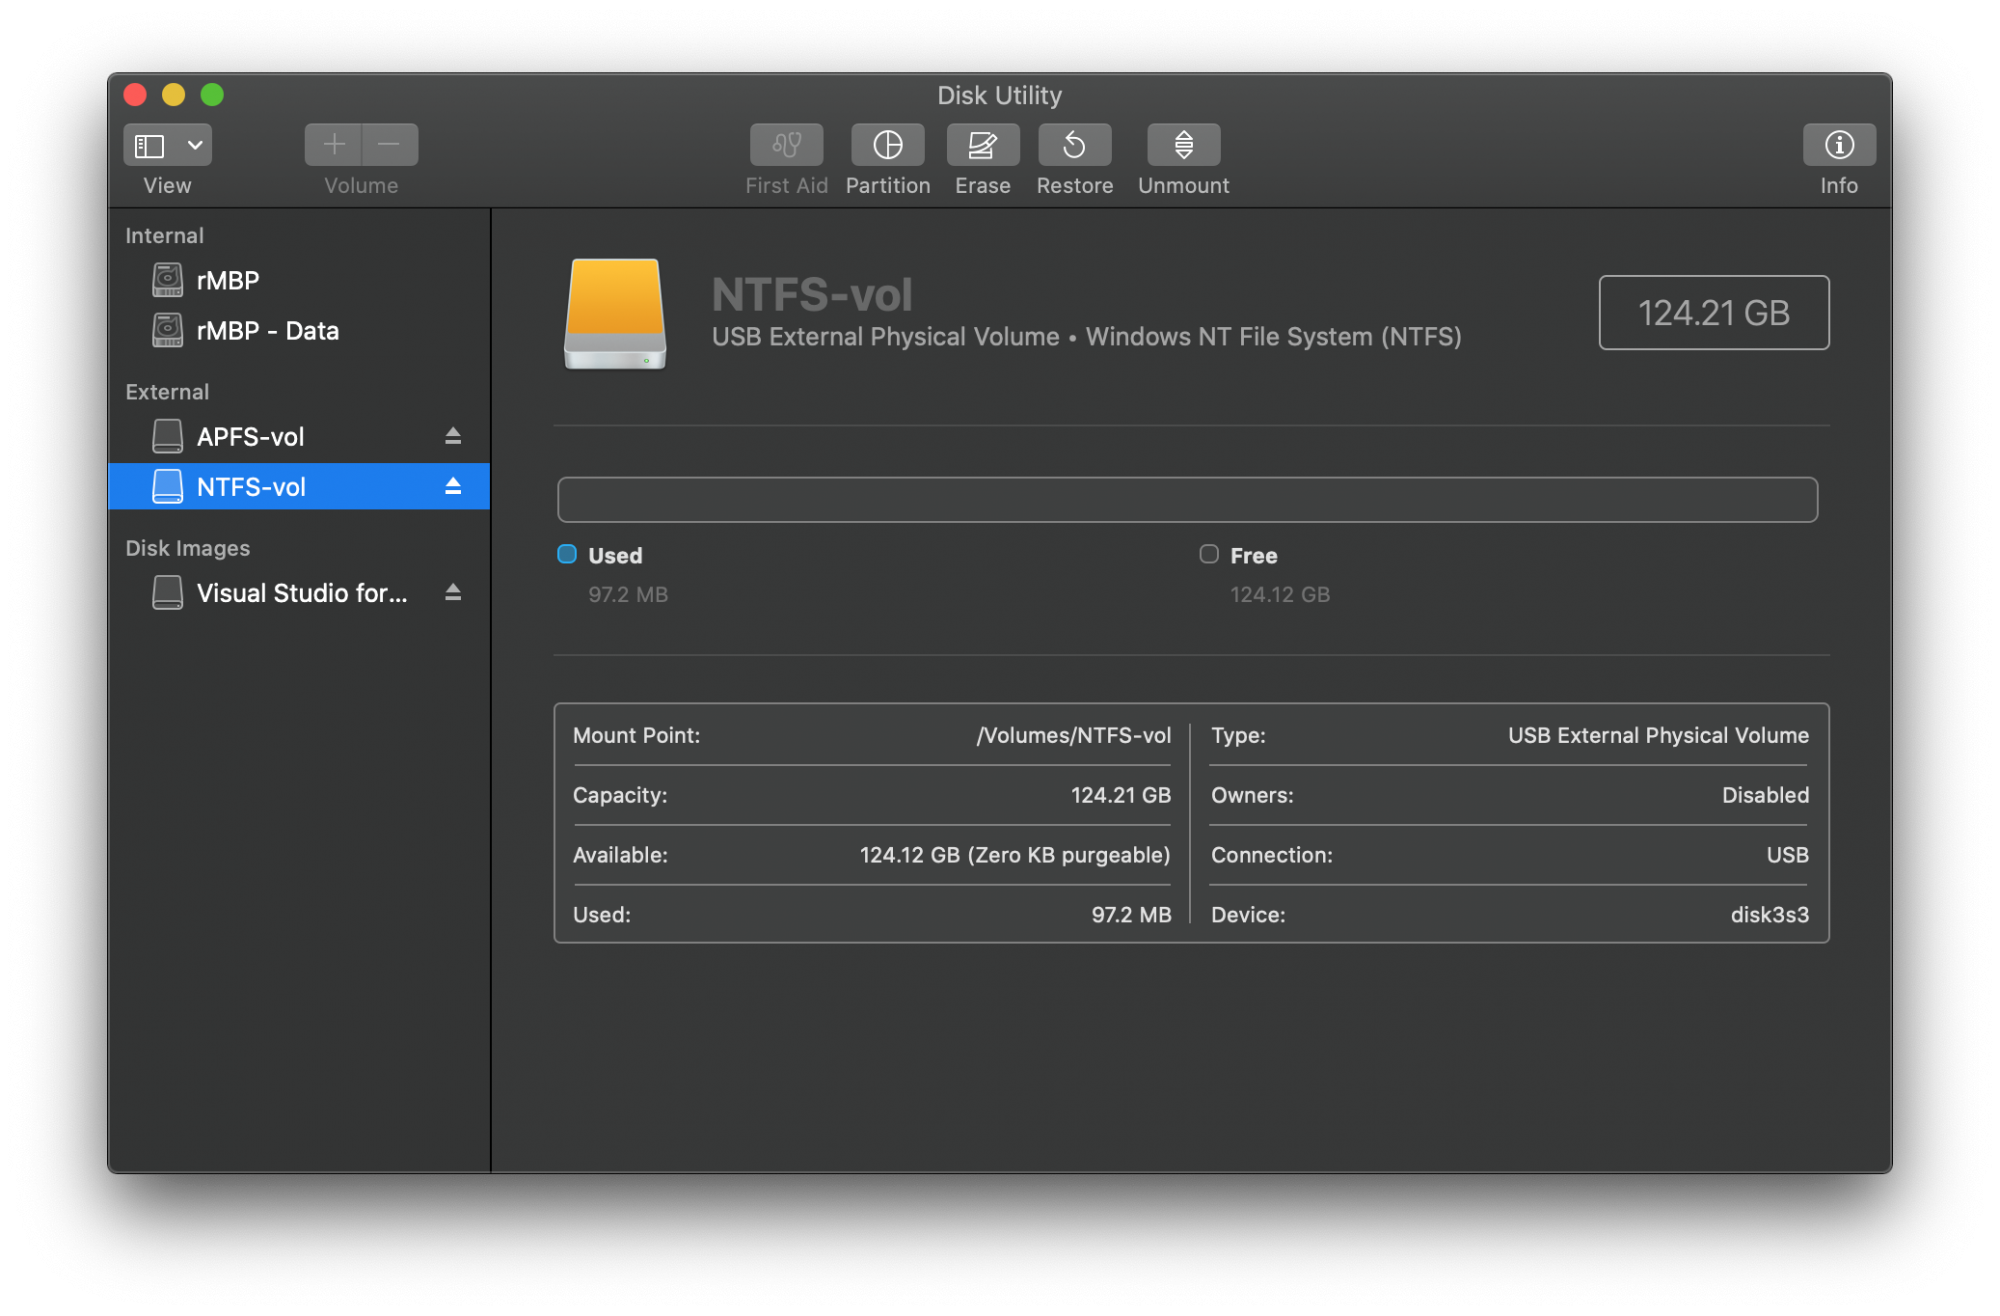Eject the NTFS-vol volume in sidebar
The height and width of the screenshot is (1316, 2000).
click(453, 486)
